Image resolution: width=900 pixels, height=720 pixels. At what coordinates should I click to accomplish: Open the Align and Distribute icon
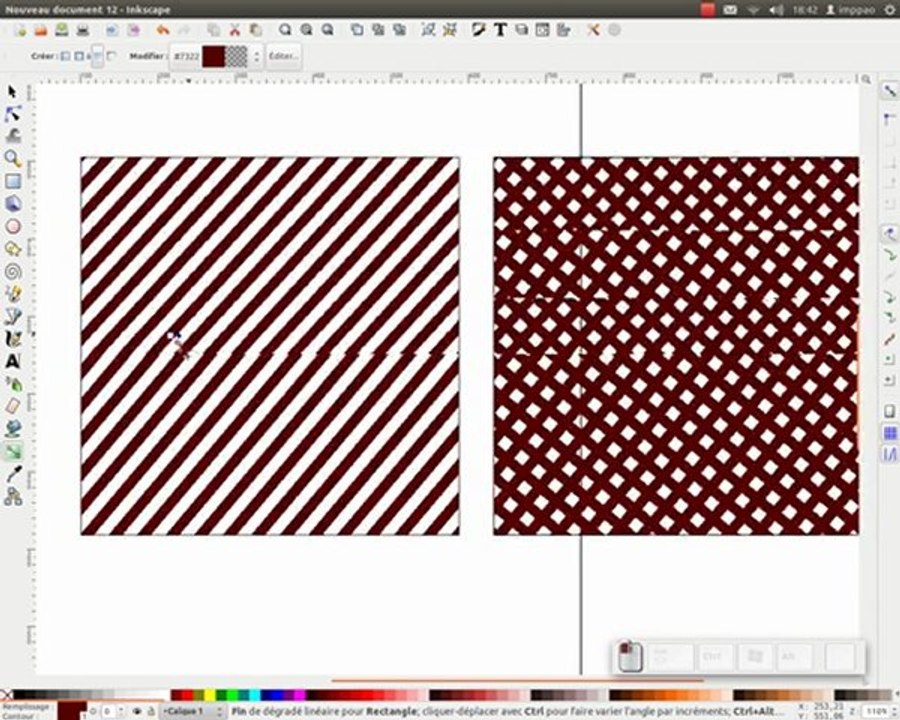pyautogui.click(x=564, y=30)
